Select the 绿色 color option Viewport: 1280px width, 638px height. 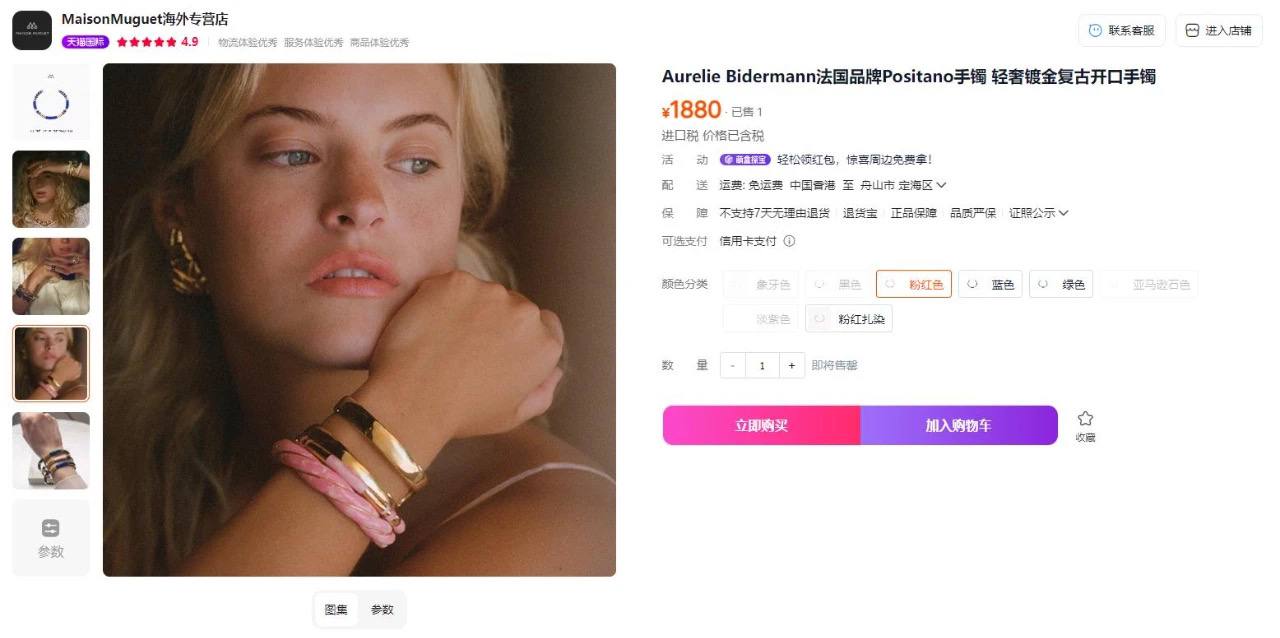[1061, 285]
